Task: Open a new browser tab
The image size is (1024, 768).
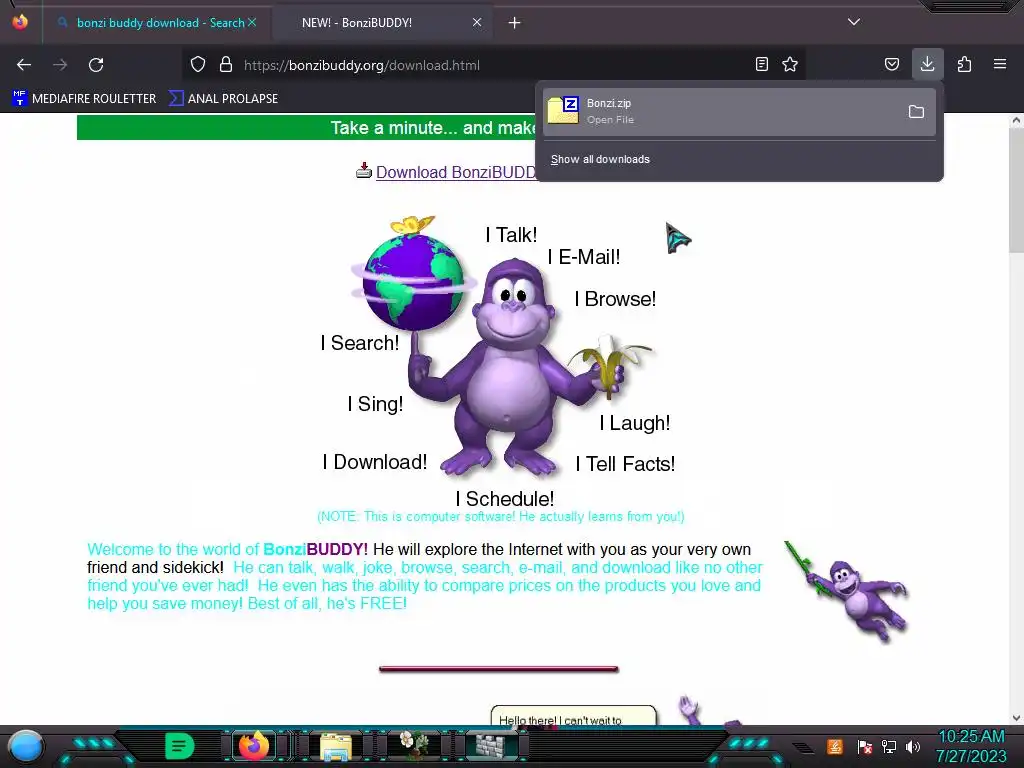Action: [515, 23]
